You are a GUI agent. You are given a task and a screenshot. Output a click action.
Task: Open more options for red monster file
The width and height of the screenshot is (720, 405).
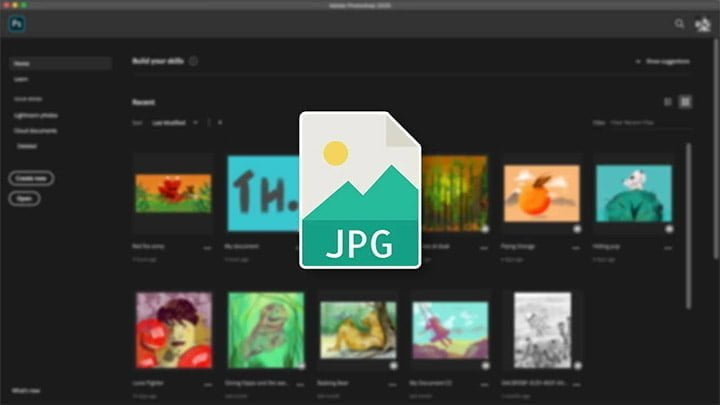tap(208, 248)
